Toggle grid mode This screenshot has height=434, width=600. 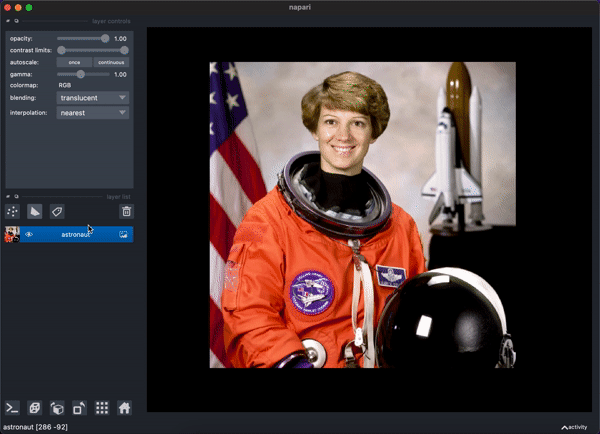coord(102,408)
